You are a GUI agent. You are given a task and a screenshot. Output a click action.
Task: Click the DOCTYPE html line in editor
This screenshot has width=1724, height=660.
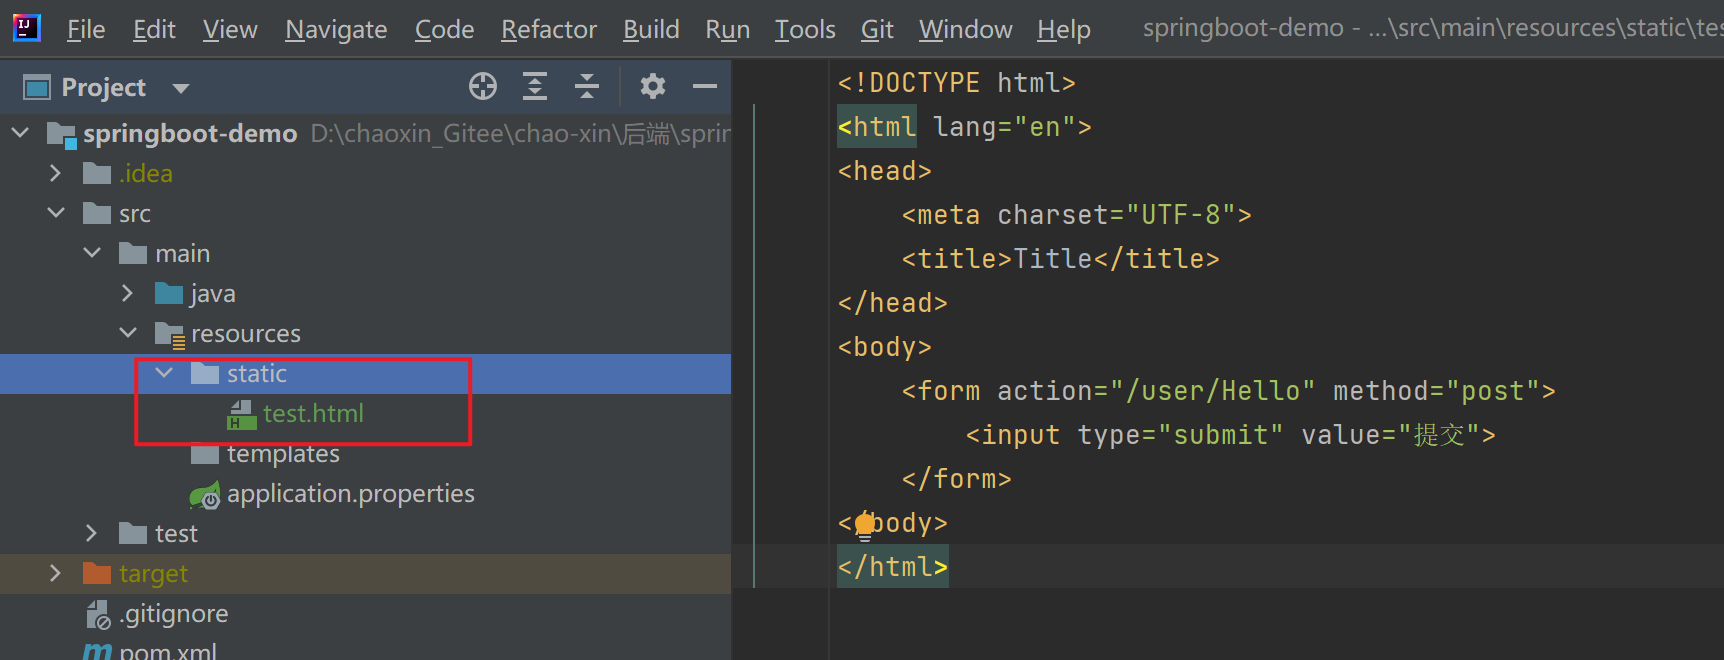coord(956,83)
